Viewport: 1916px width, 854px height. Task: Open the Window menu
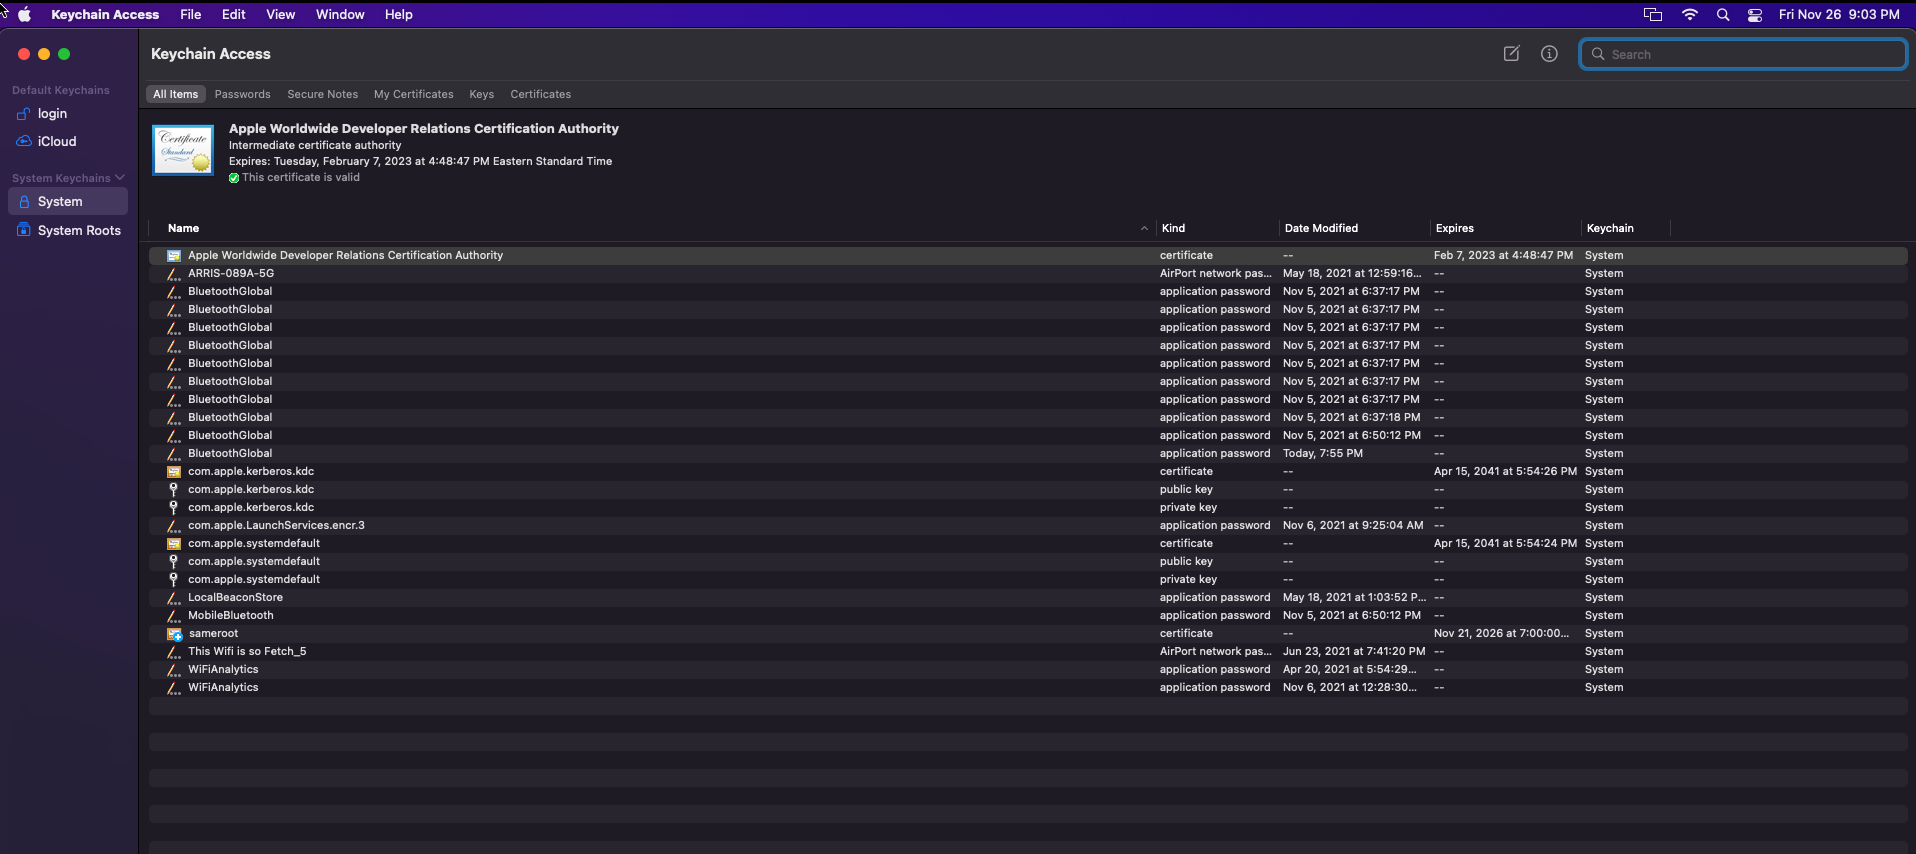[x=340, y=15]
